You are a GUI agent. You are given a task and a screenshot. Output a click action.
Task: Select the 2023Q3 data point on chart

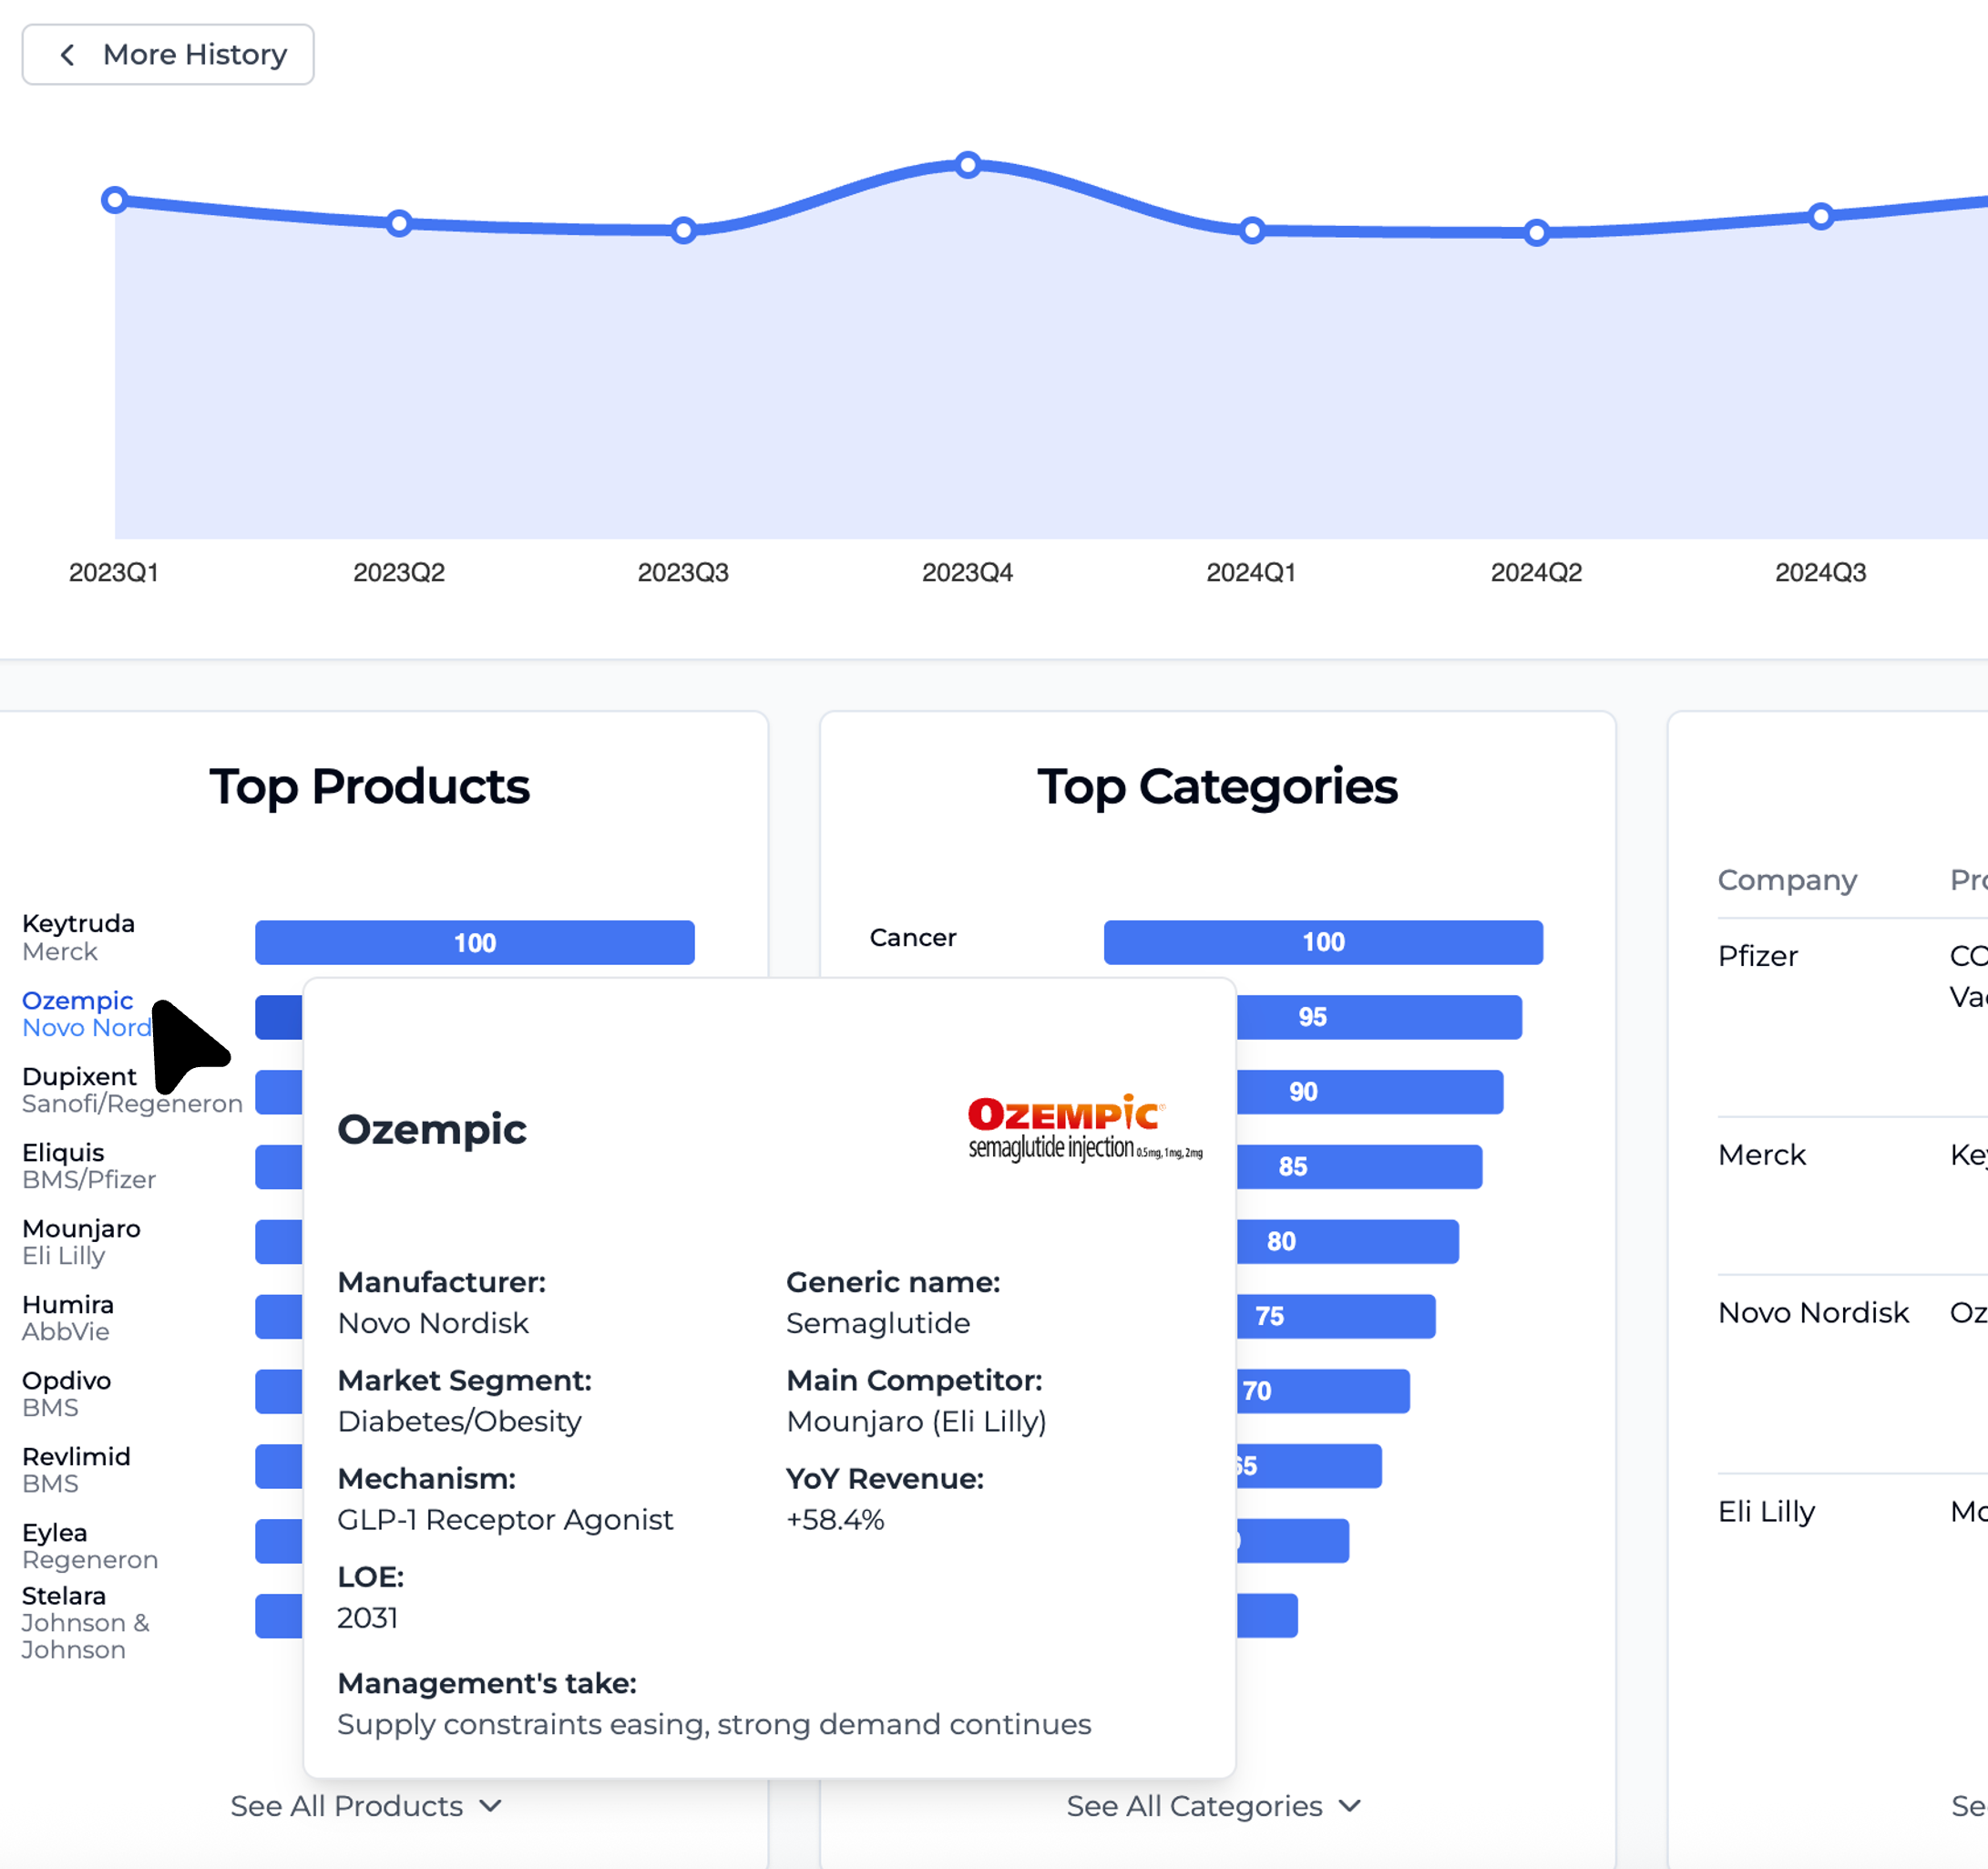[683, 230]
